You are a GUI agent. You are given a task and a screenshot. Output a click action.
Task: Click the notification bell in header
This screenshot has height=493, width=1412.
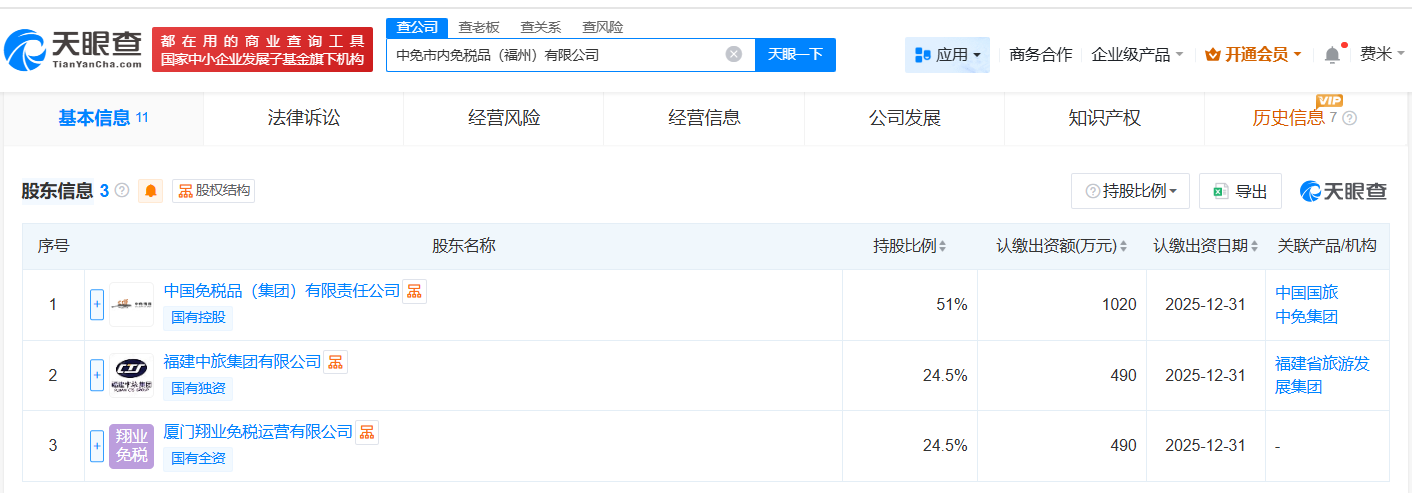1332,55
